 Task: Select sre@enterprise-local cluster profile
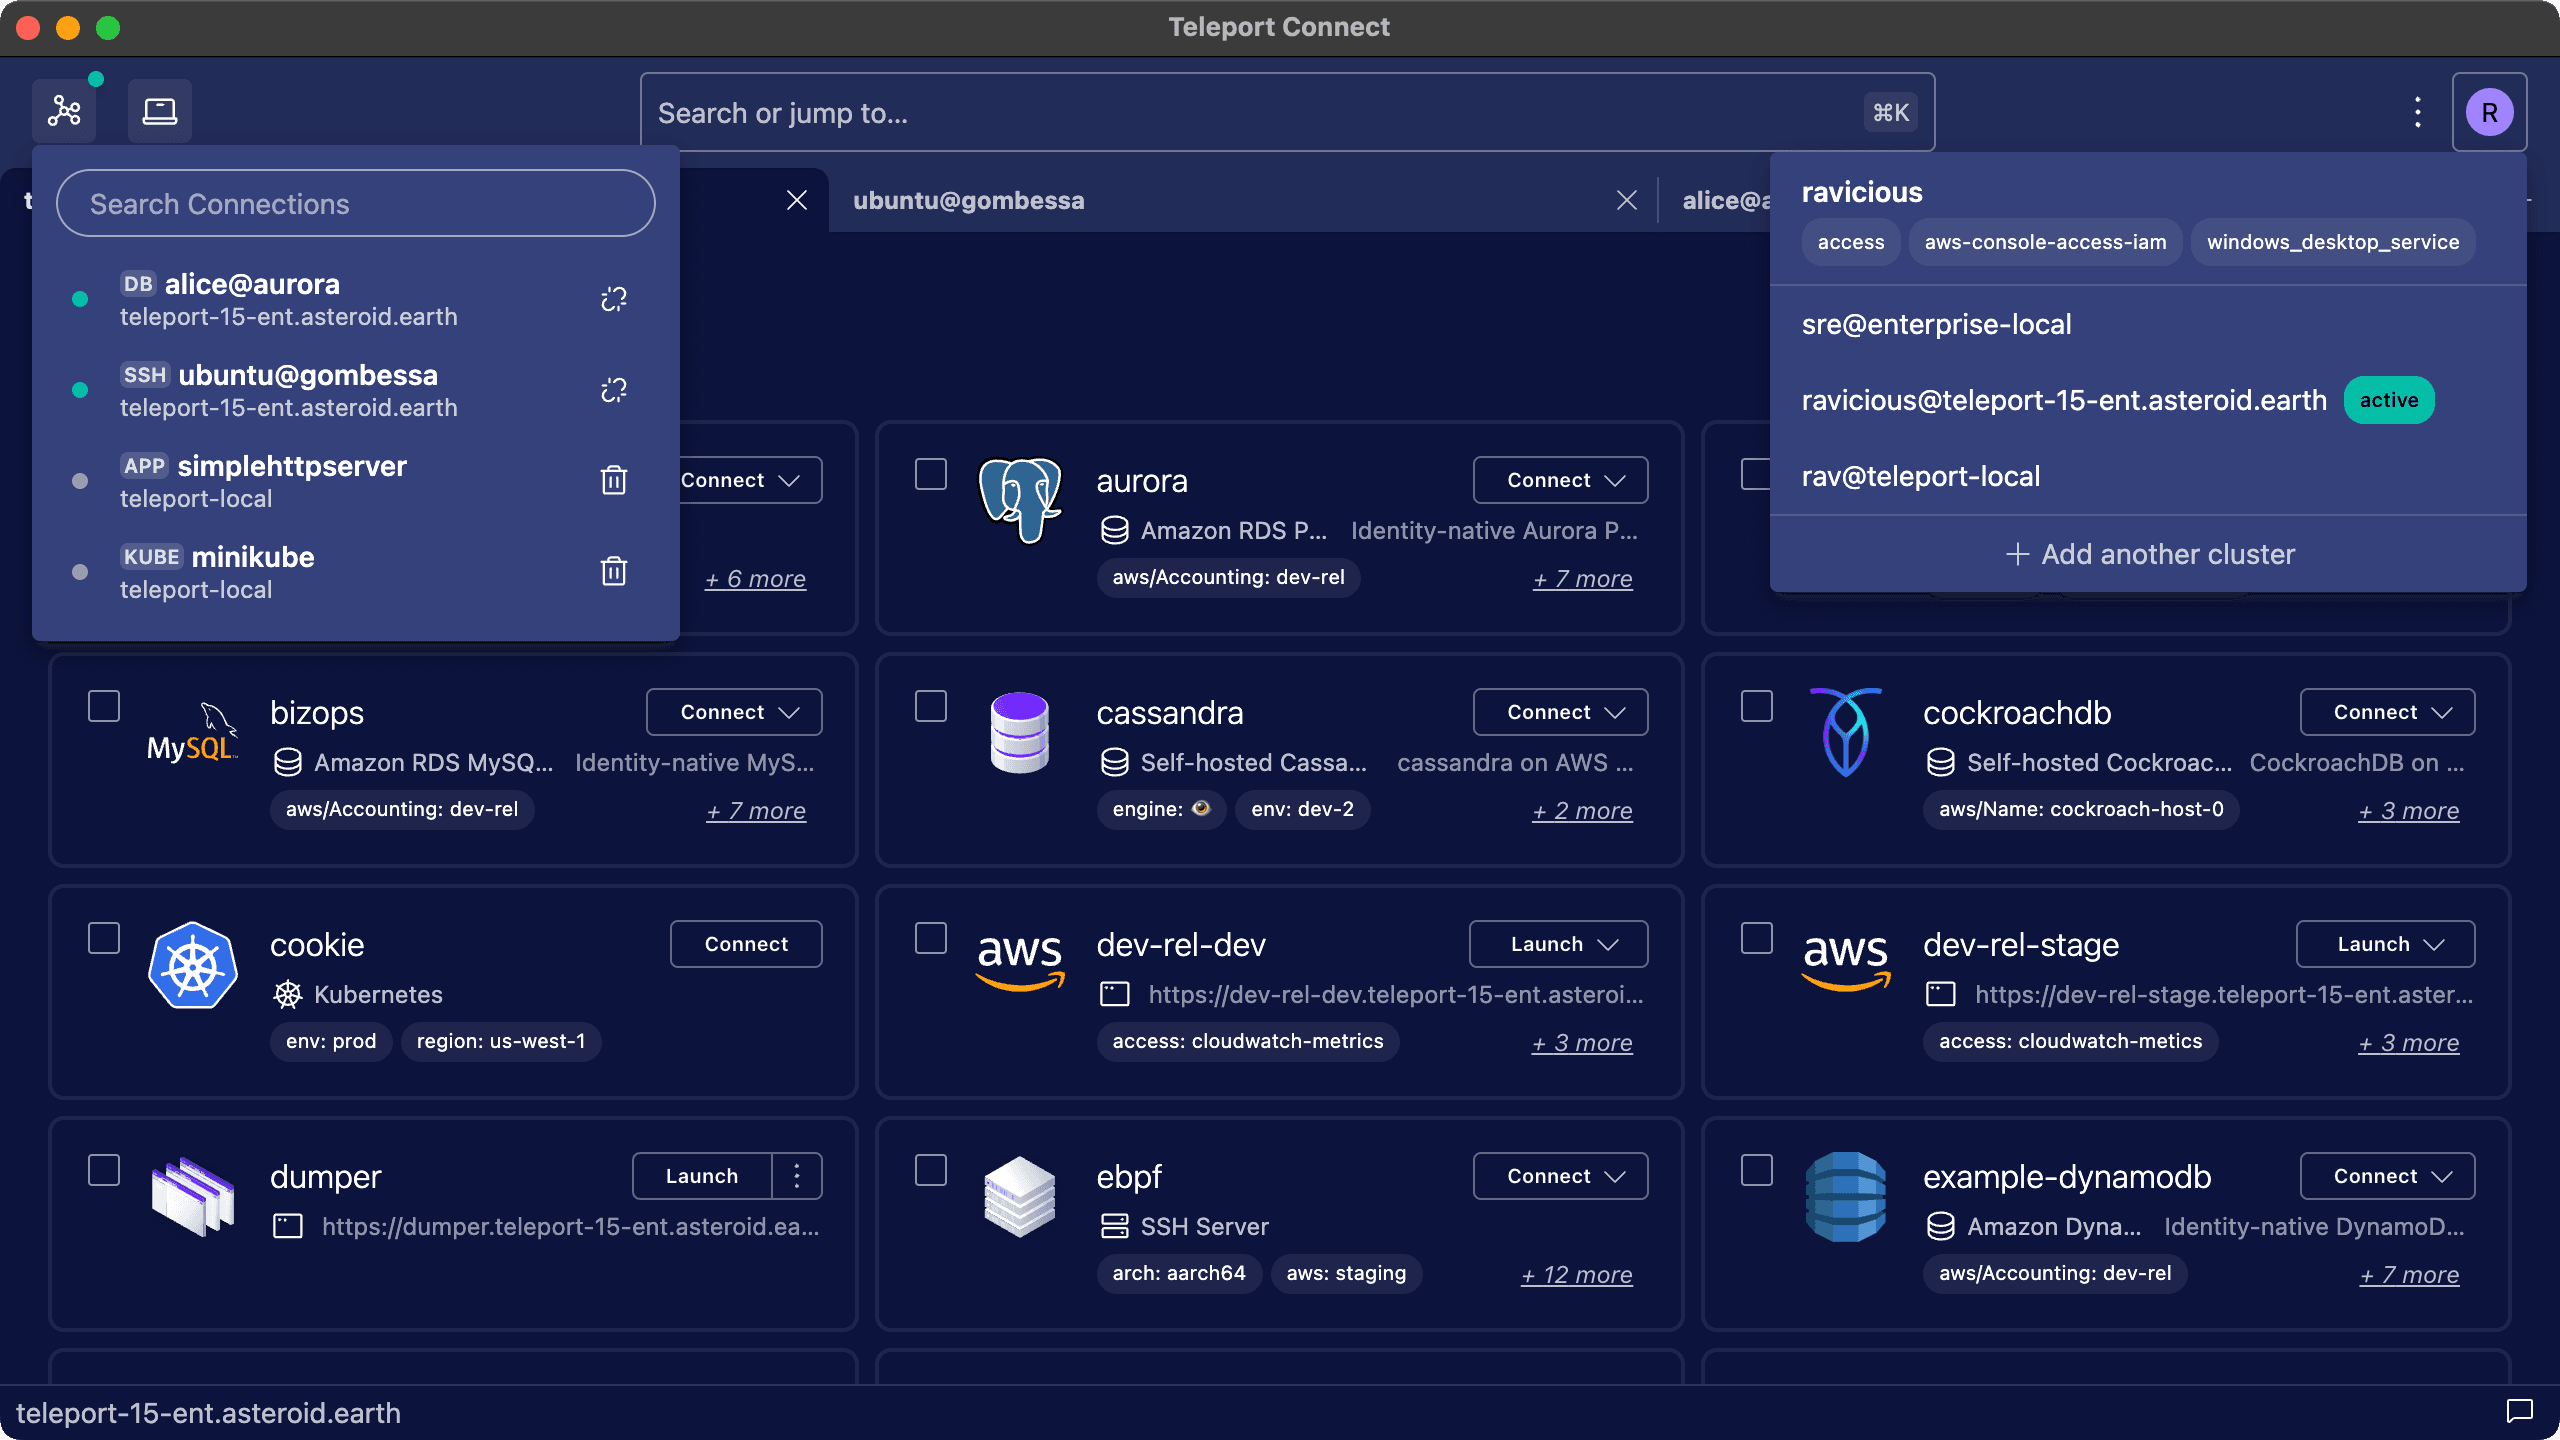(1938, 324)
